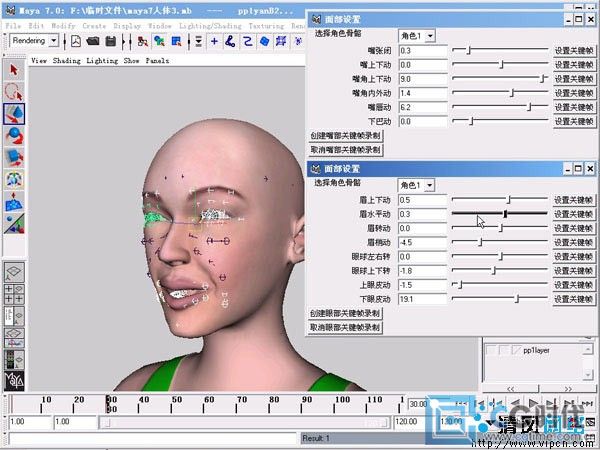Click the go to end of playback button
This screenshot has height=450, width=600.
pyautogui.click(x=587, y=403)
